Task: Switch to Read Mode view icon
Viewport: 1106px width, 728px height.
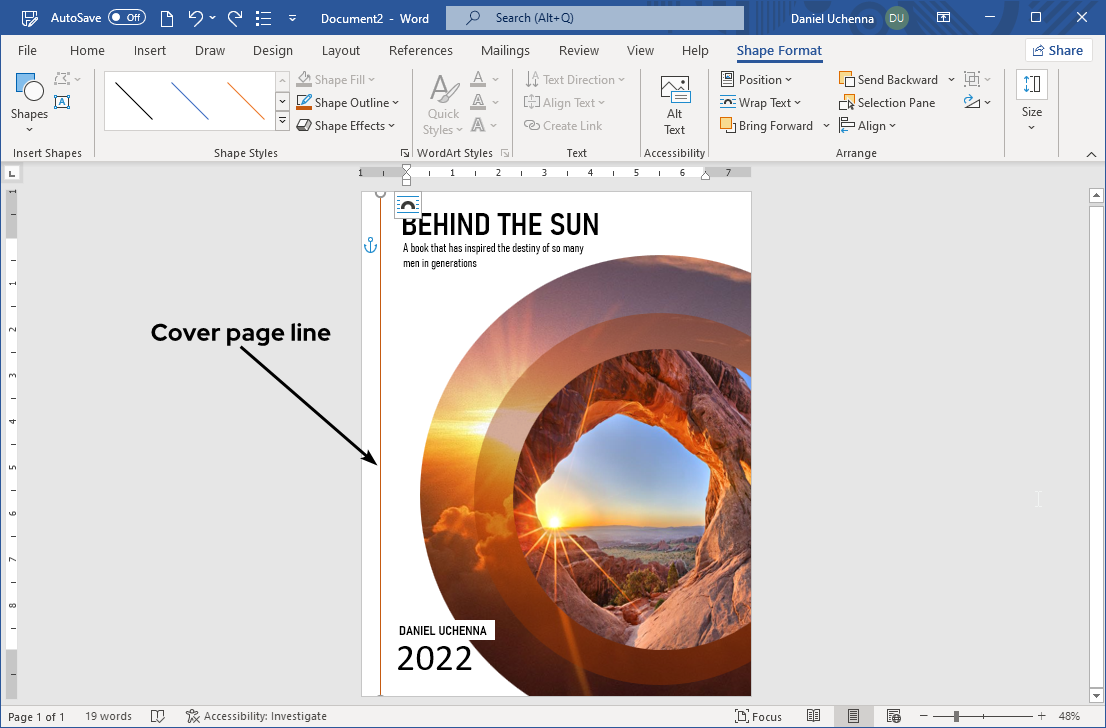Action: click(814, 716)
